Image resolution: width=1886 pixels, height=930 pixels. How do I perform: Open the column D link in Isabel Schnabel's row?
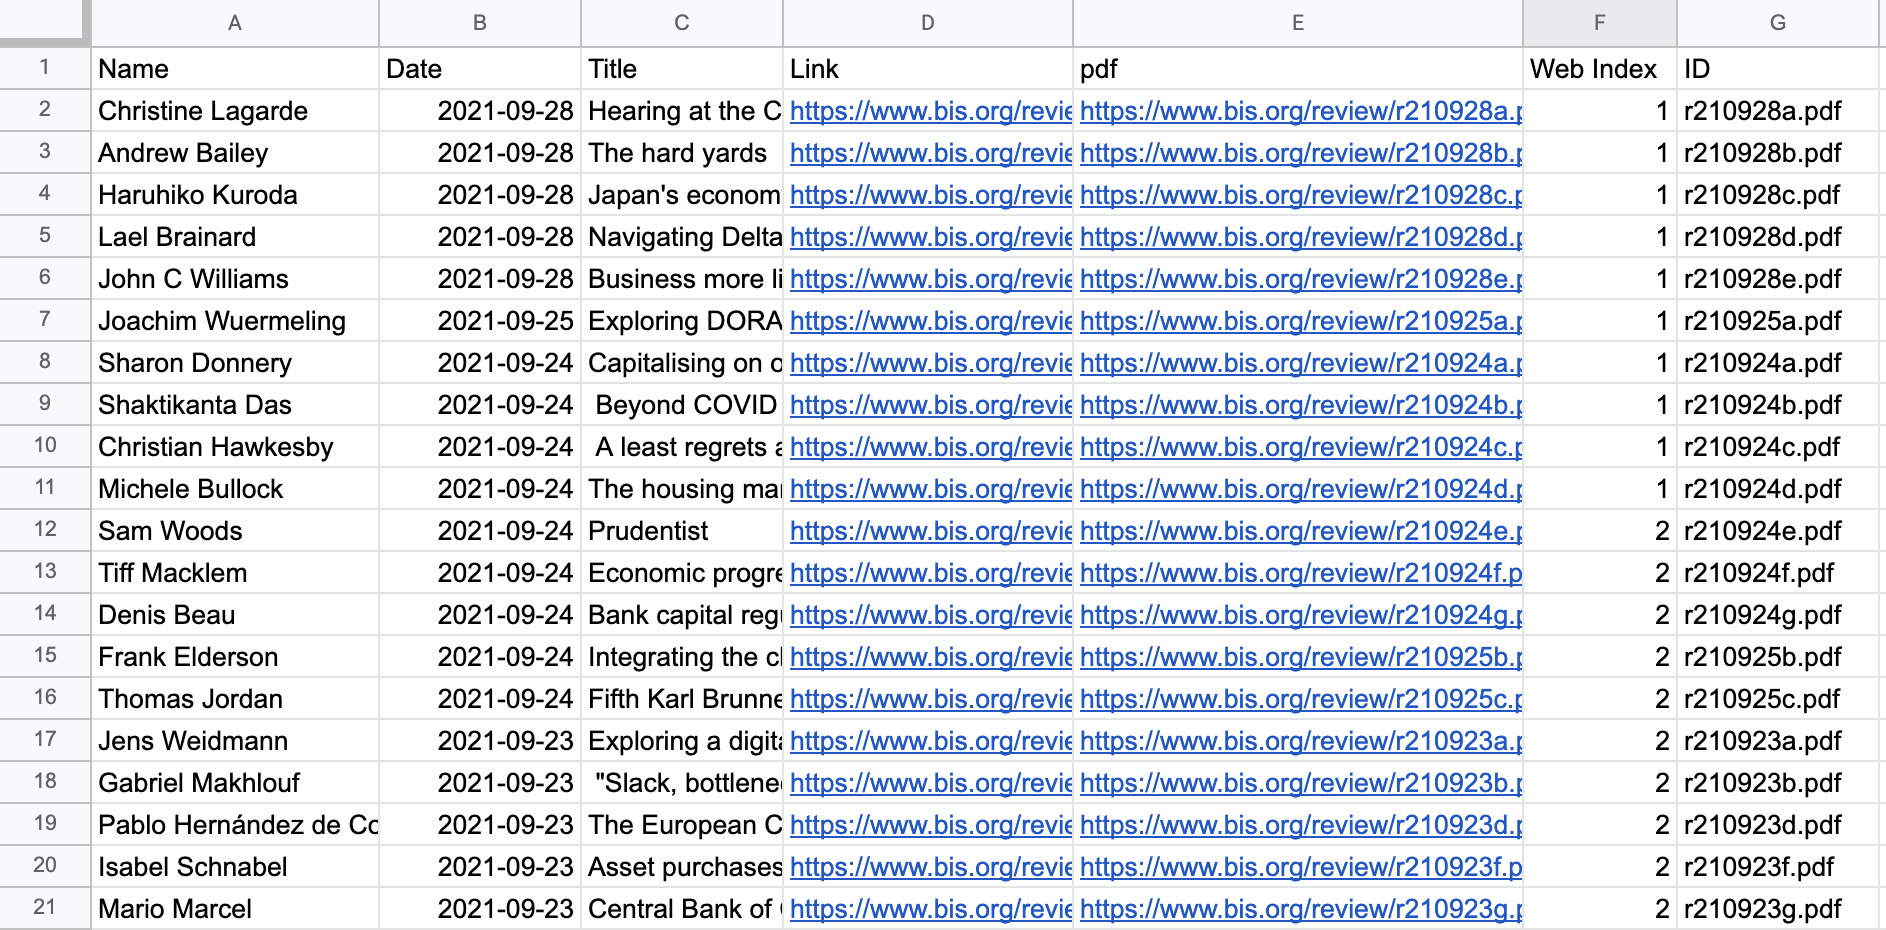click(x=930, y=867)
